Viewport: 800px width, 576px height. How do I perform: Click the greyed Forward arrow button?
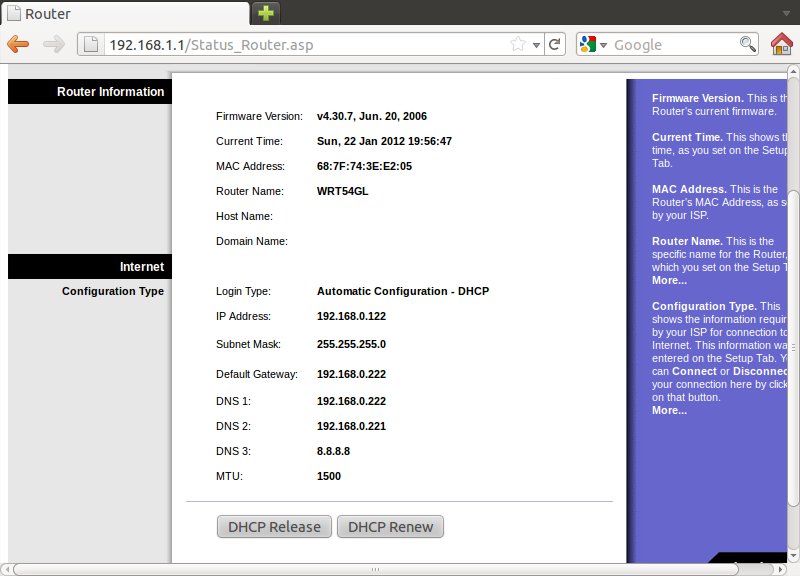coord(54,44)
